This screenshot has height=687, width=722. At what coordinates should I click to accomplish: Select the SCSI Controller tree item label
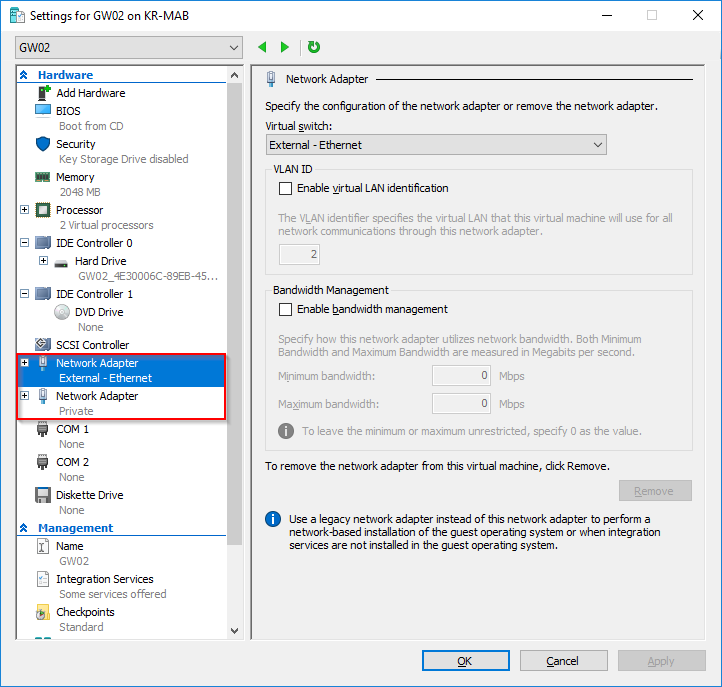coord(93,345)
